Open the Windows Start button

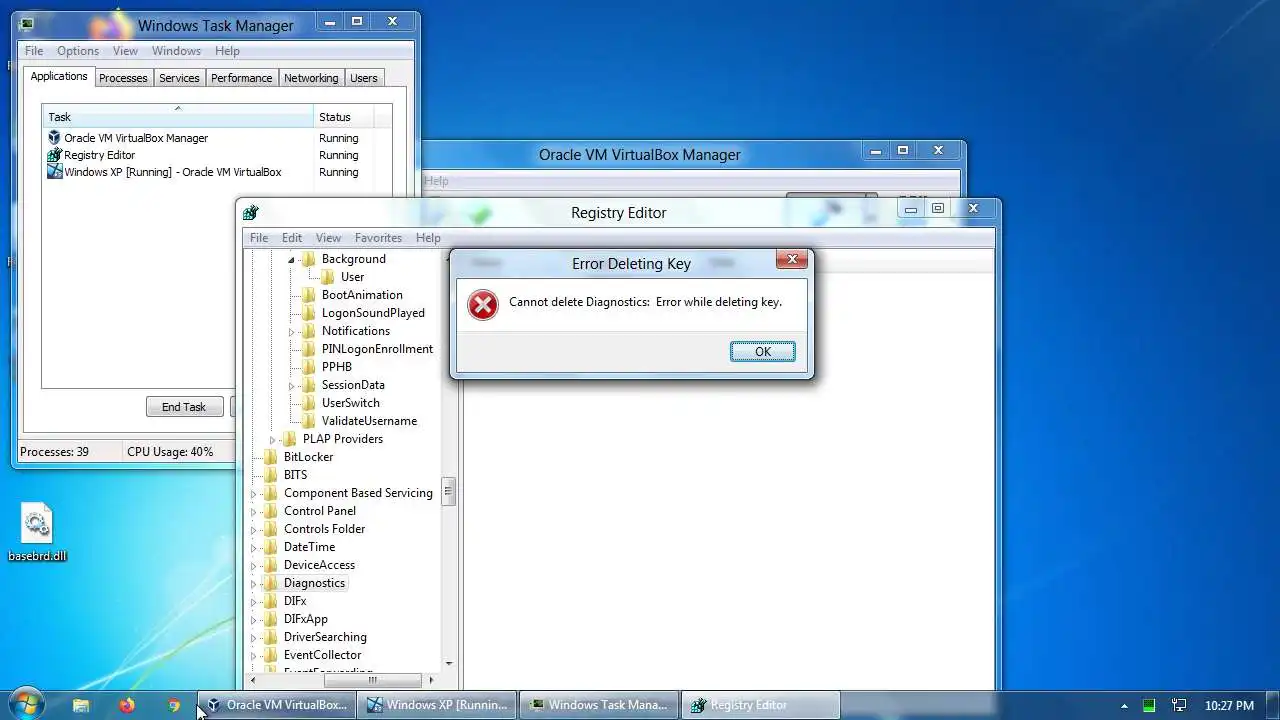[25, 704]
